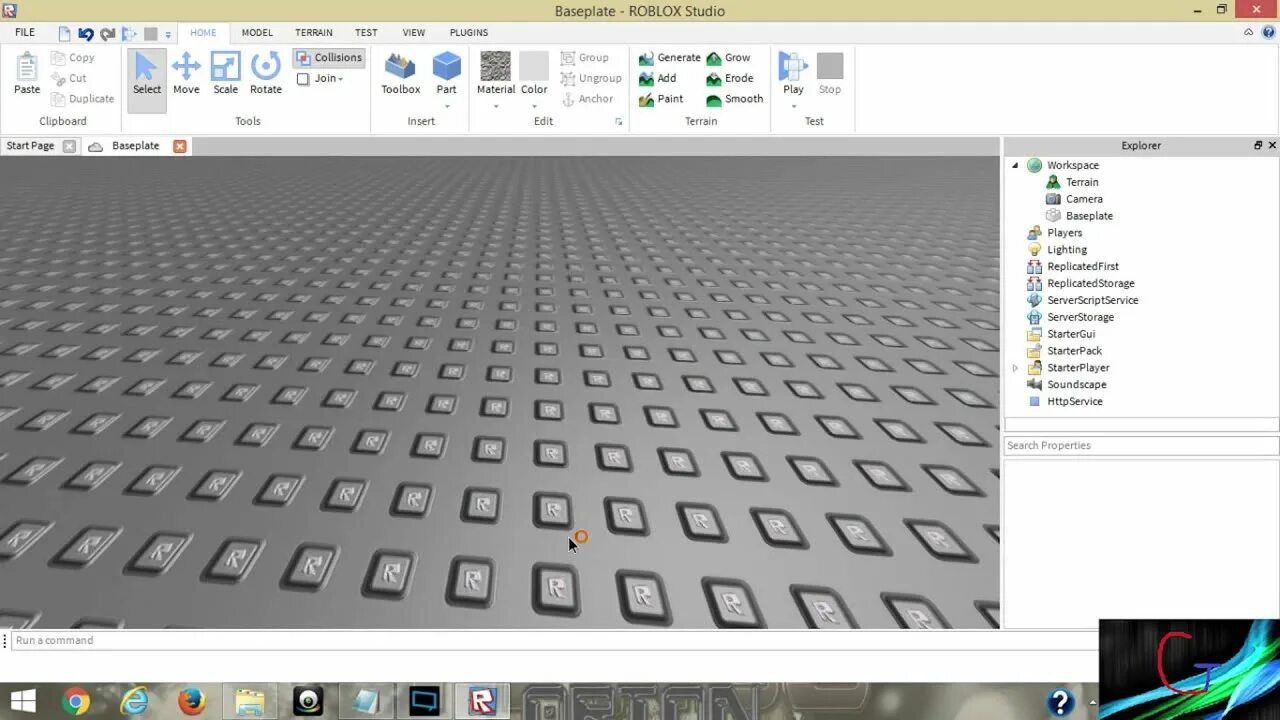
Task: Click the new file icon in quick access bar
Action: click(x=65, y=34)
